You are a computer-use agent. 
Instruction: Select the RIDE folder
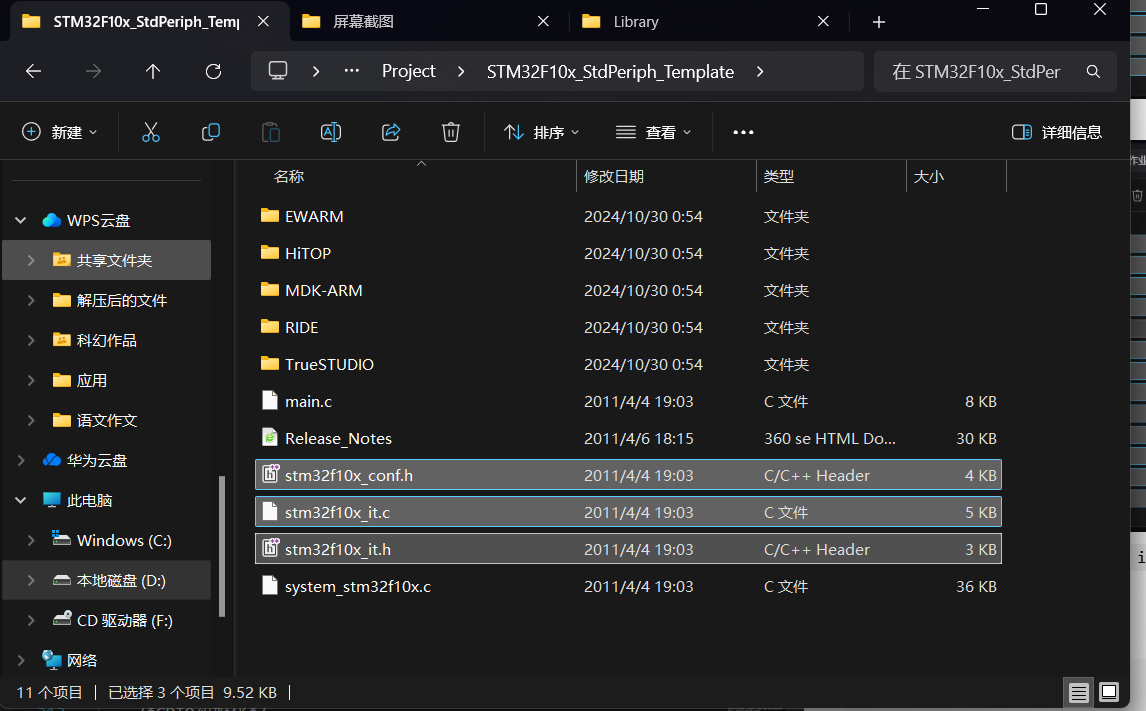(628, 327)
